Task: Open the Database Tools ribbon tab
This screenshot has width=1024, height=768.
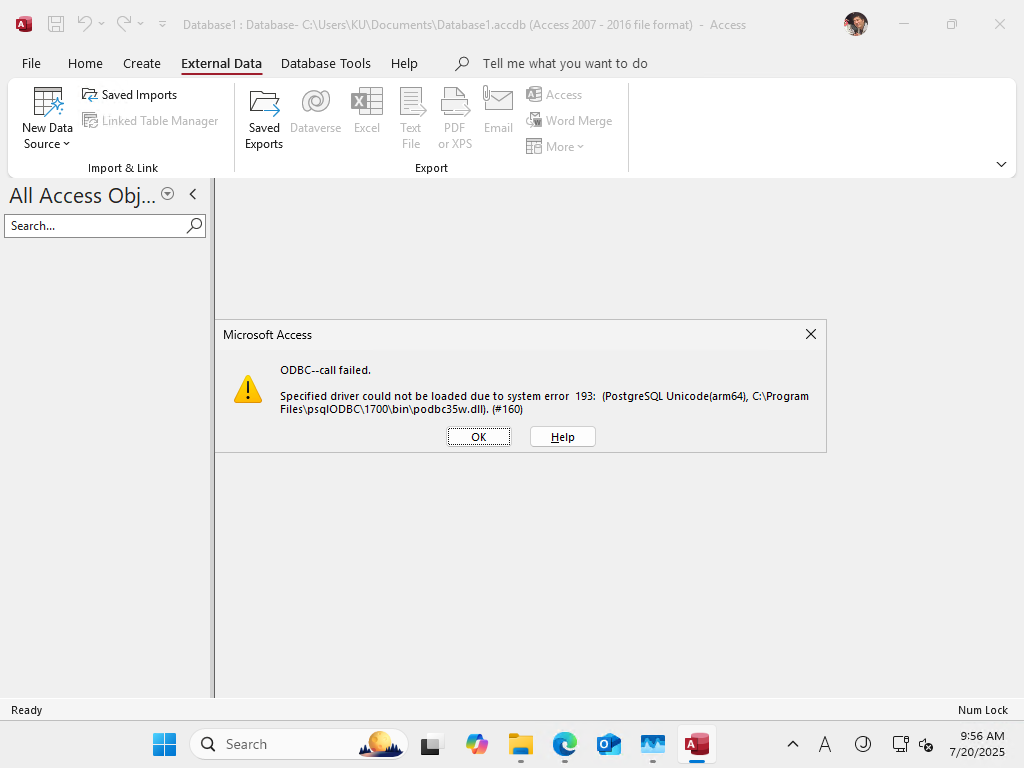Action: [x=326, y=63]
